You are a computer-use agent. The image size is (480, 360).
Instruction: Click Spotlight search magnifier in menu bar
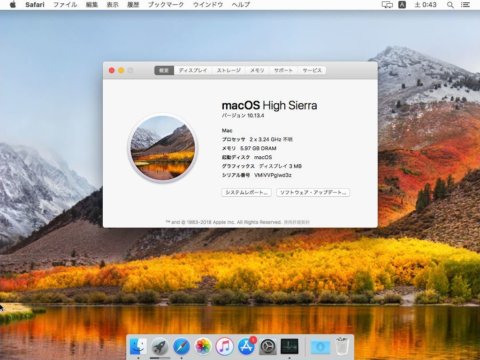(x=450, y=5)
